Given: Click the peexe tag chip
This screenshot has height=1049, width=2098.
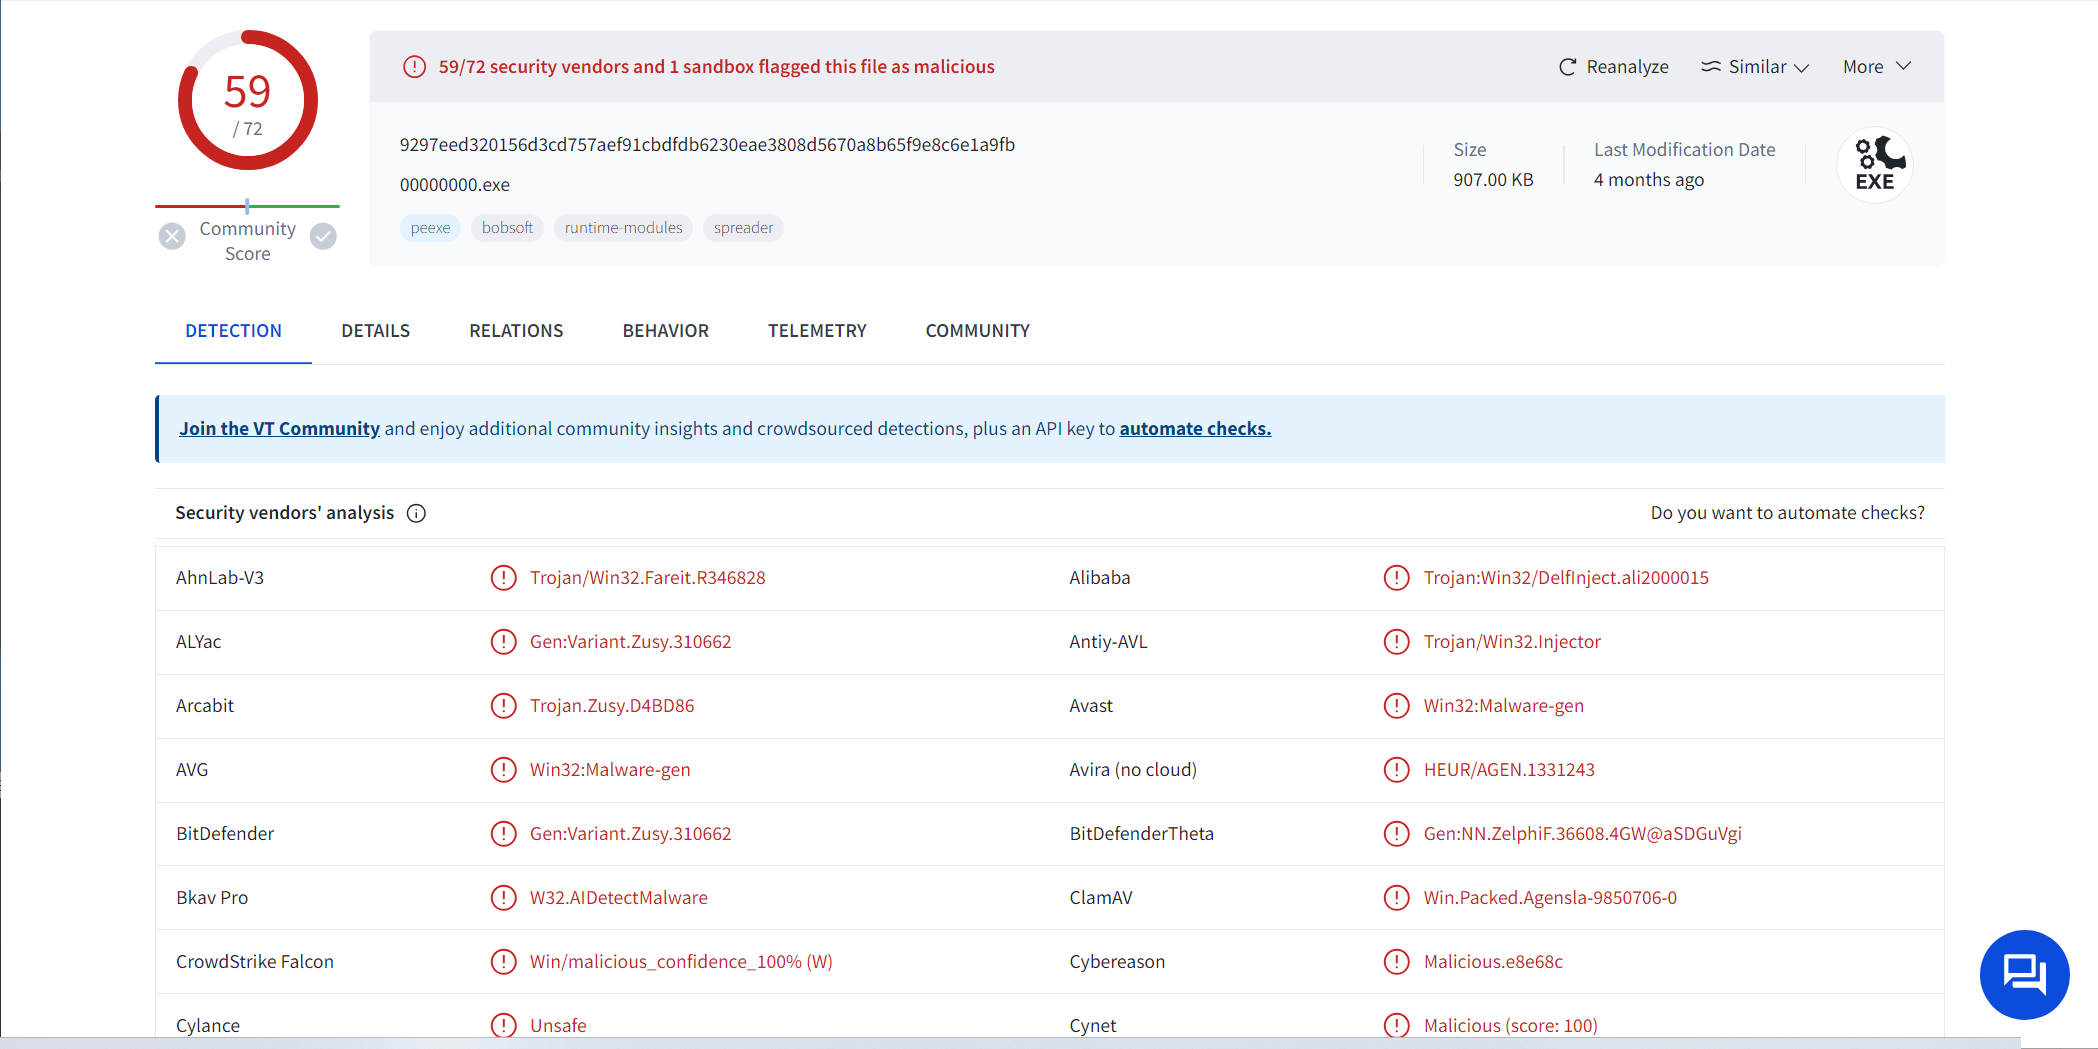Looking at the screenshot, I should point(430,228).
